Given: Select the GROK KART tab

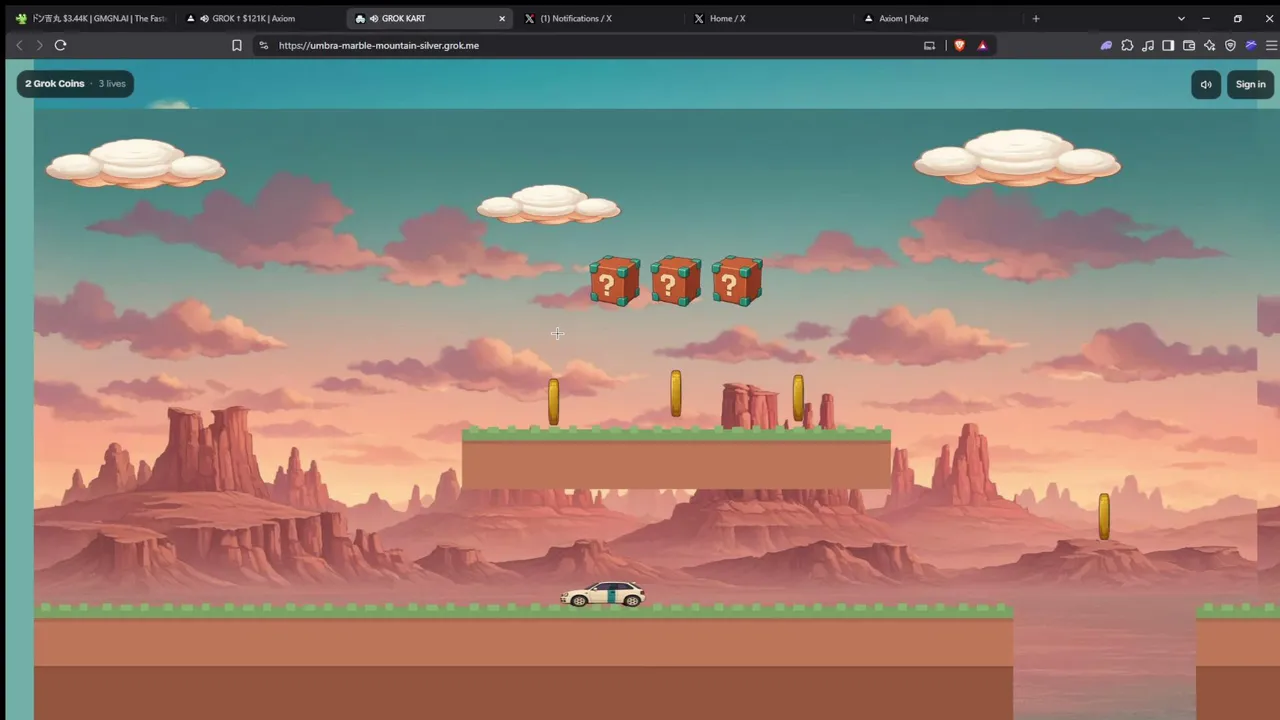Looking at the screenshot, I should pyautogui.click(x=432, y=18).
